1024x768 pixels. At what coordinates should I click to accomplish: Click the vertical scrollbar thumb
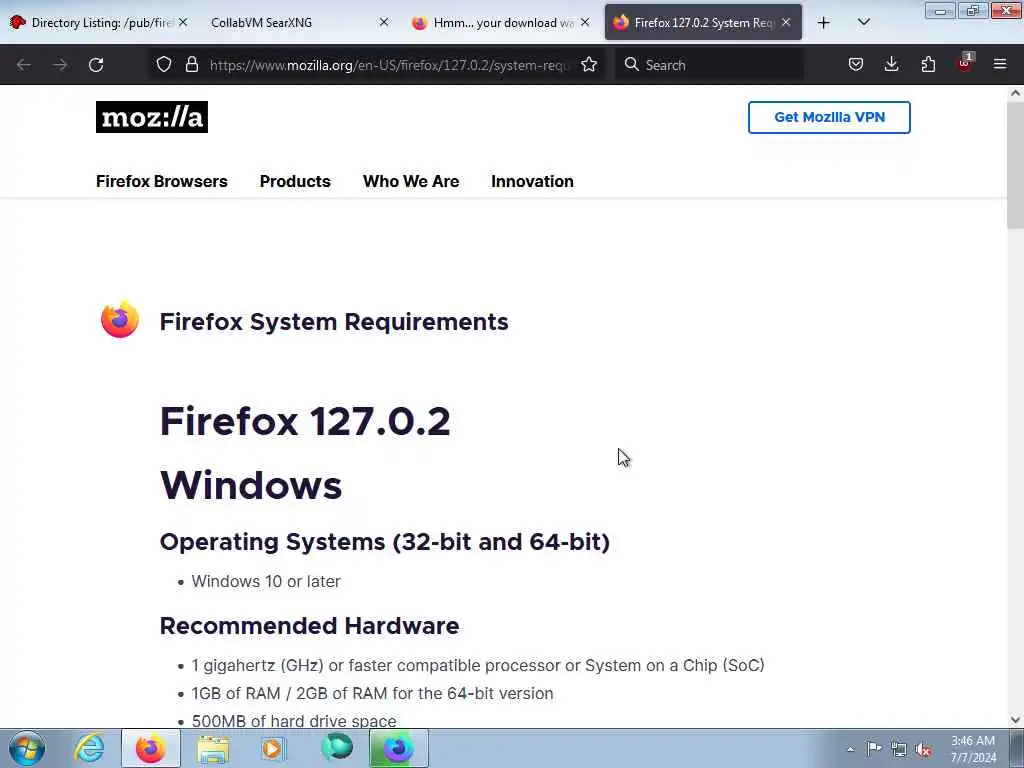1015,165
